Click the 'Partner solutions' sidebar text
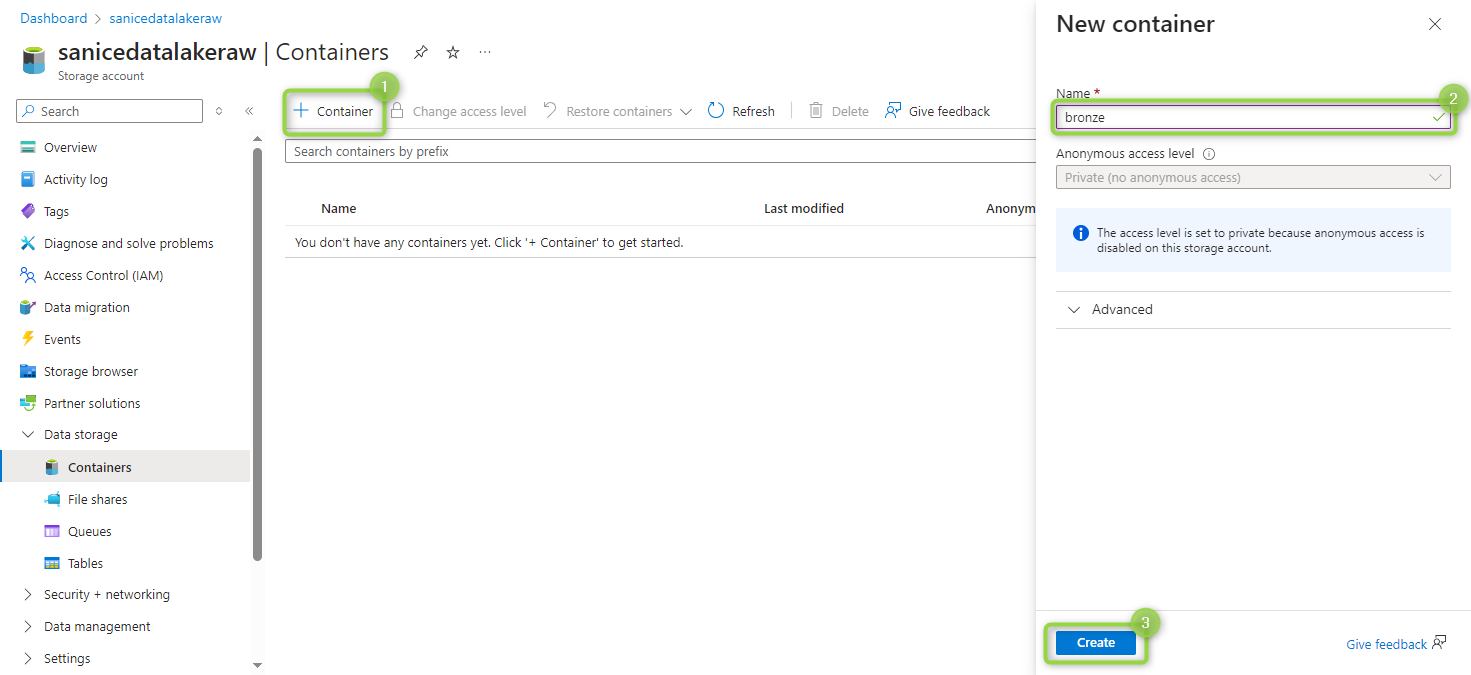 [92, 403]
